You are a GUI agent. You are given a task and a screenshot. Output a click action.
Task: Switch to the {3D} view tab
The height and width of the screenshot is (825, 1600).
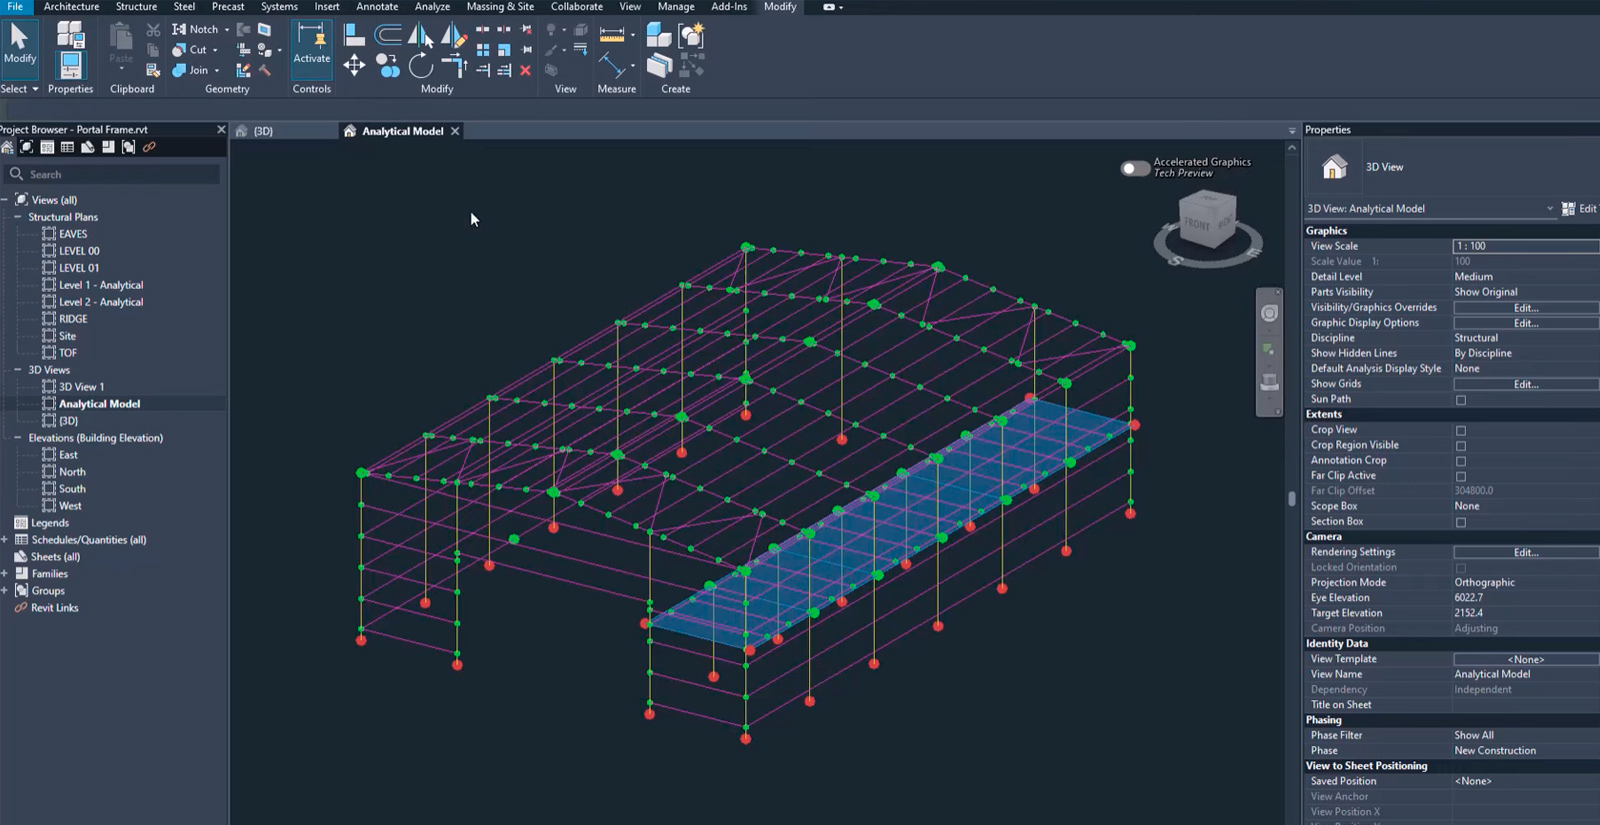click(x=262, y=131)
